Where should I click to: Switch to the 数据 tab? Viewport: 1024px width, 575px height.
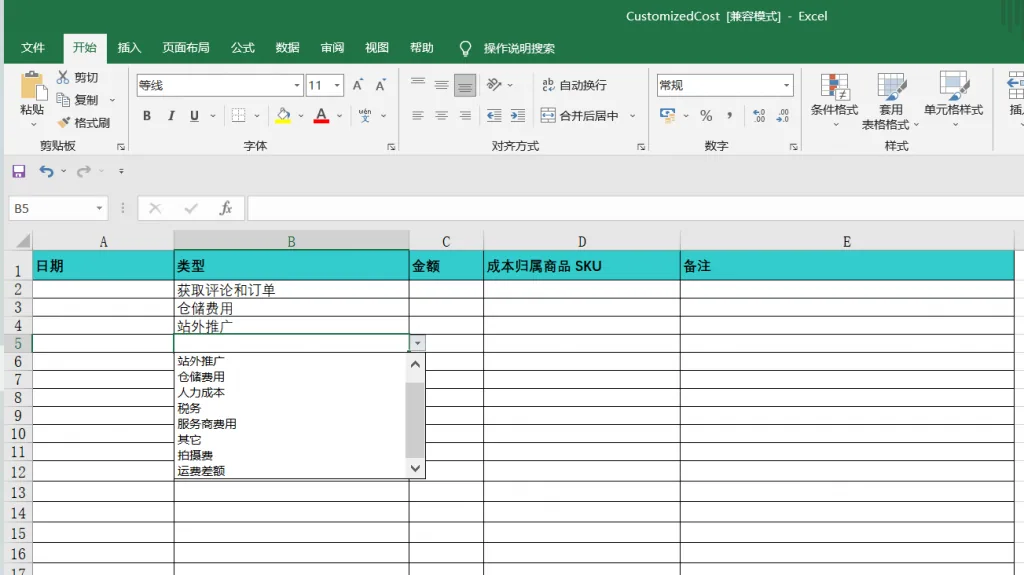(287, 48)
